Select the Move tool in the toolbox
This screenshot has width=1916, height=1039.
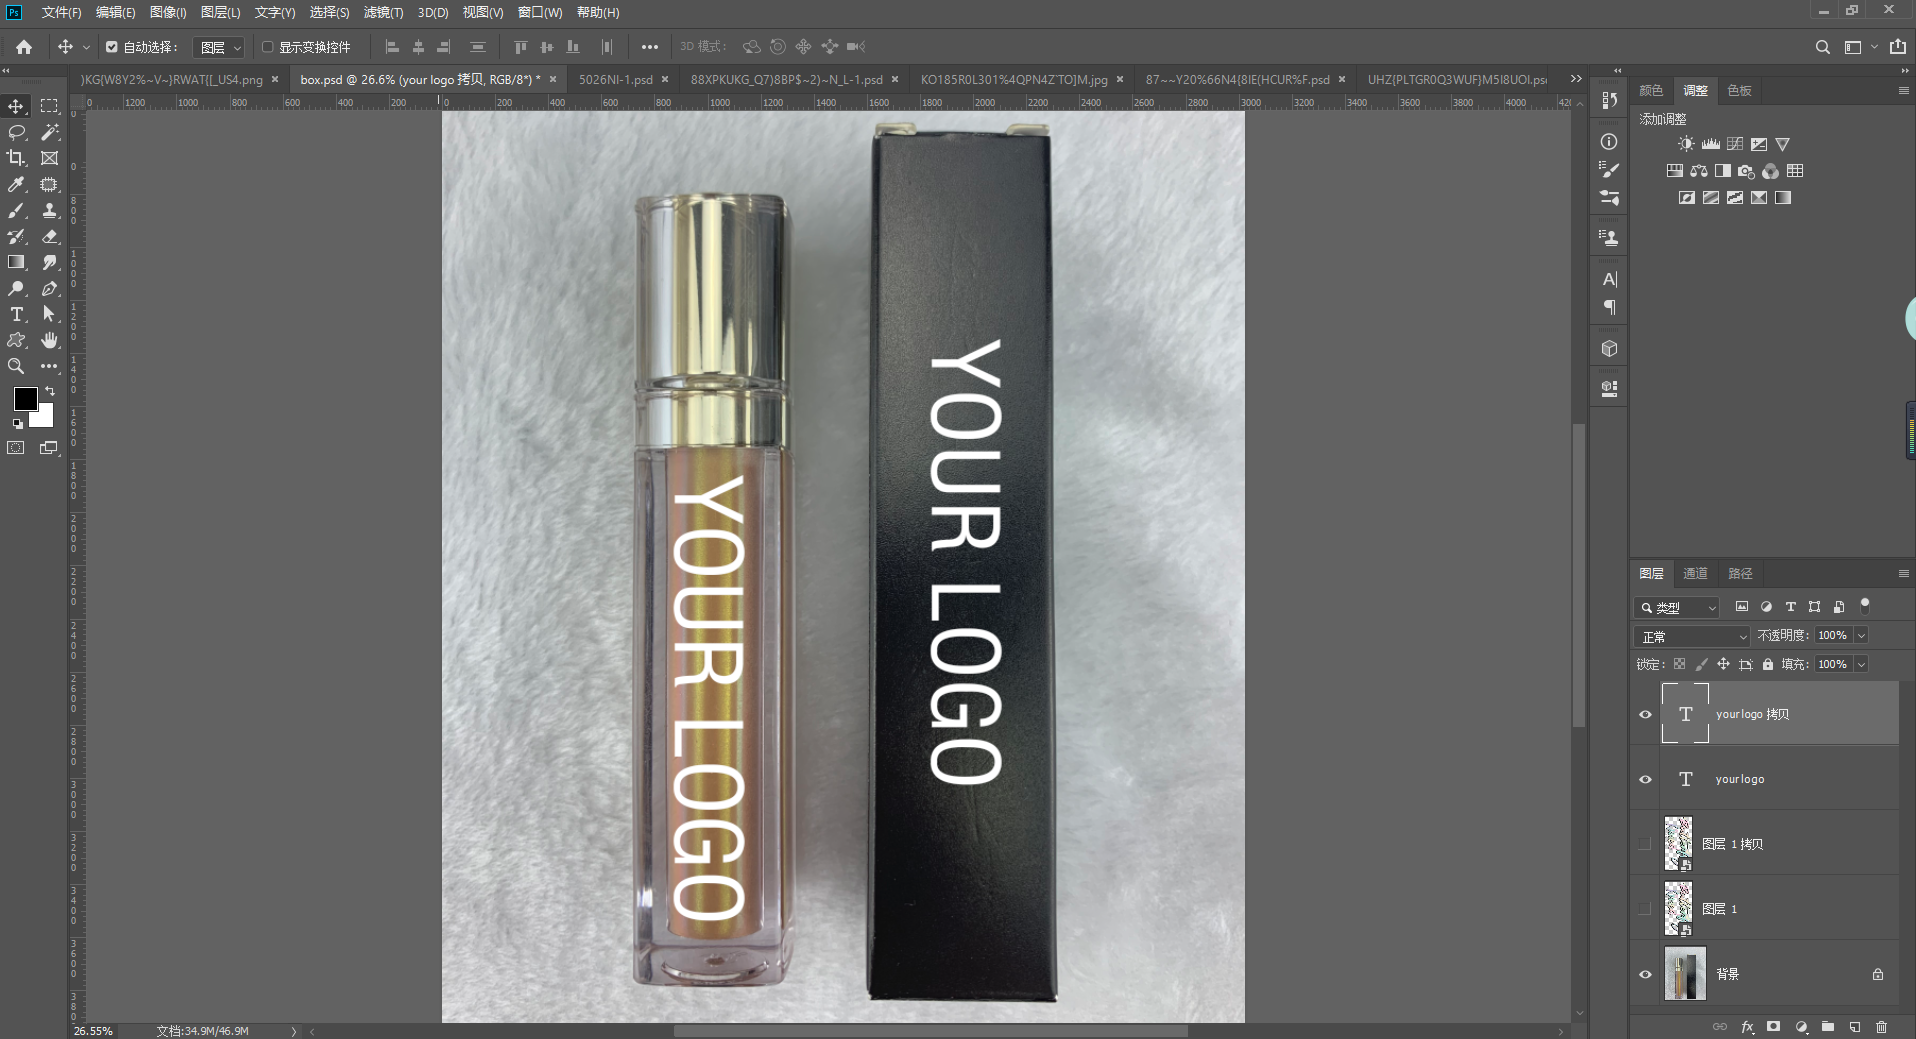pyautogui.click(x=16, y=106)
